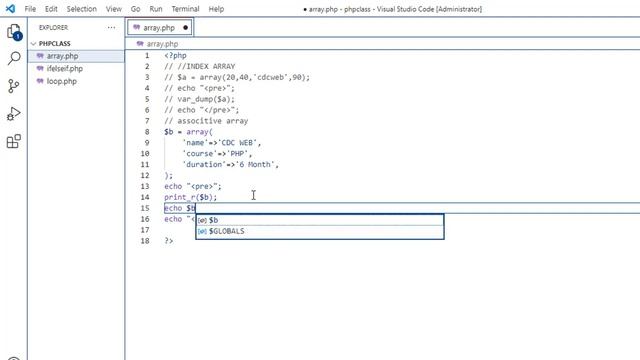
Task: Click line number 8 in the gutter
Action: coord(147,132)
